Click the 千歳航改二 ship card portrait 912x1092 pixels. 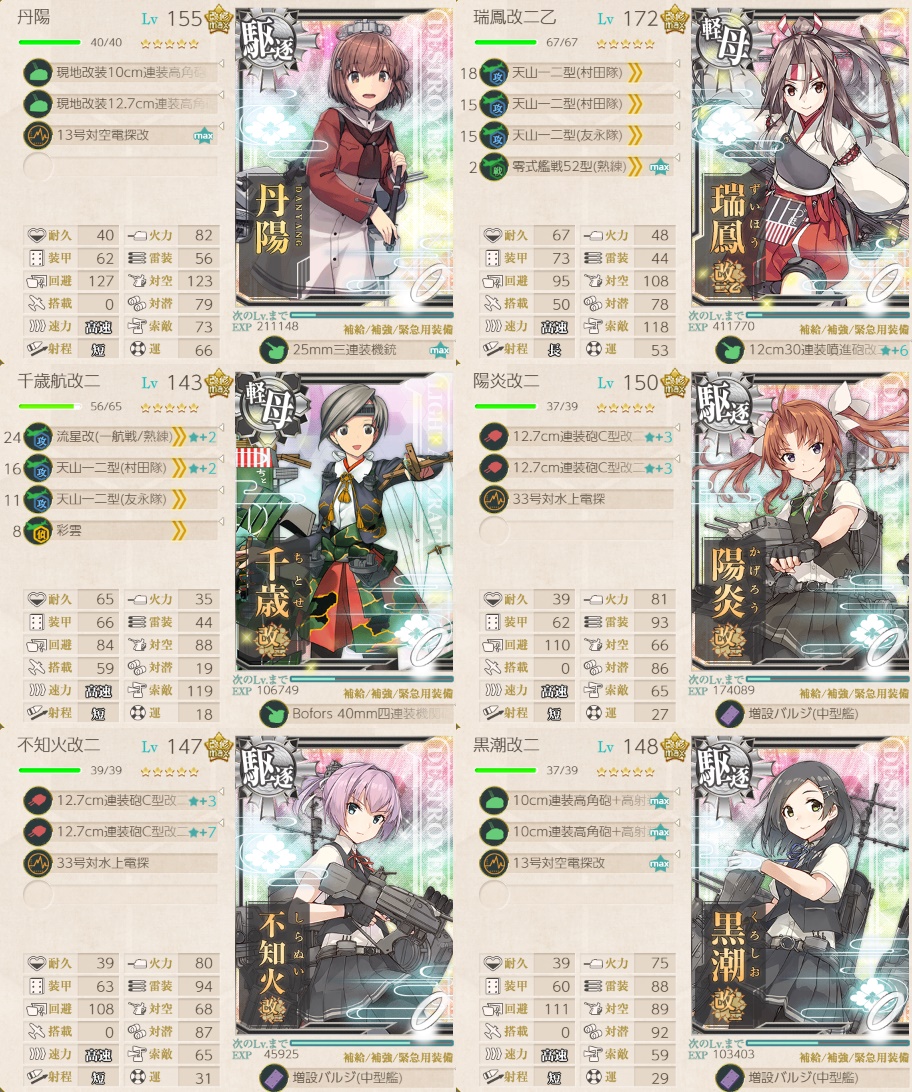pyautogui.click(x=345, y=522)
